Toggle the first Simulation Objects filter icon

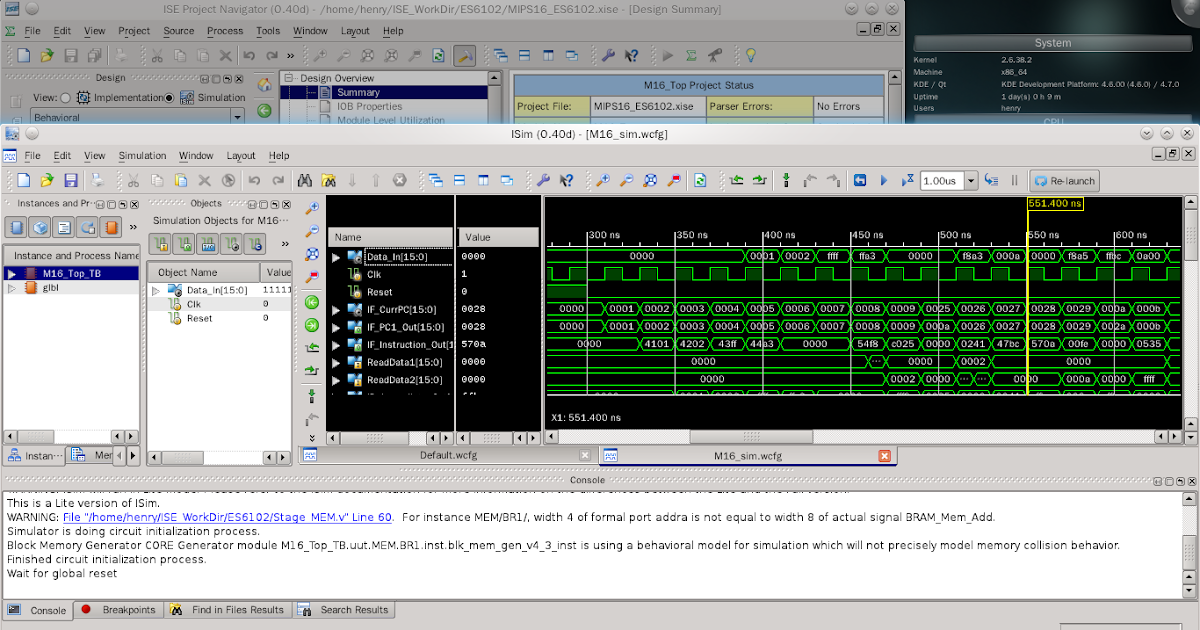click(161, 244)
